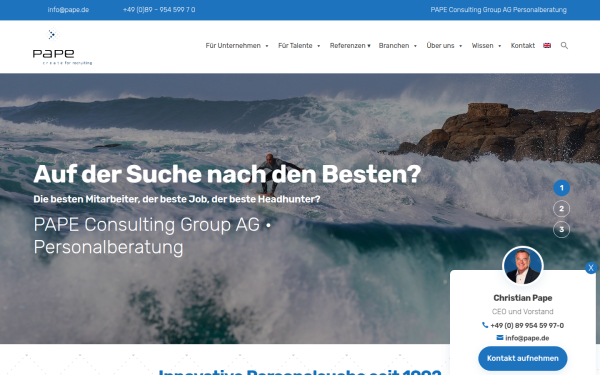Switch language via the UK flag icon

pos(547,46)
